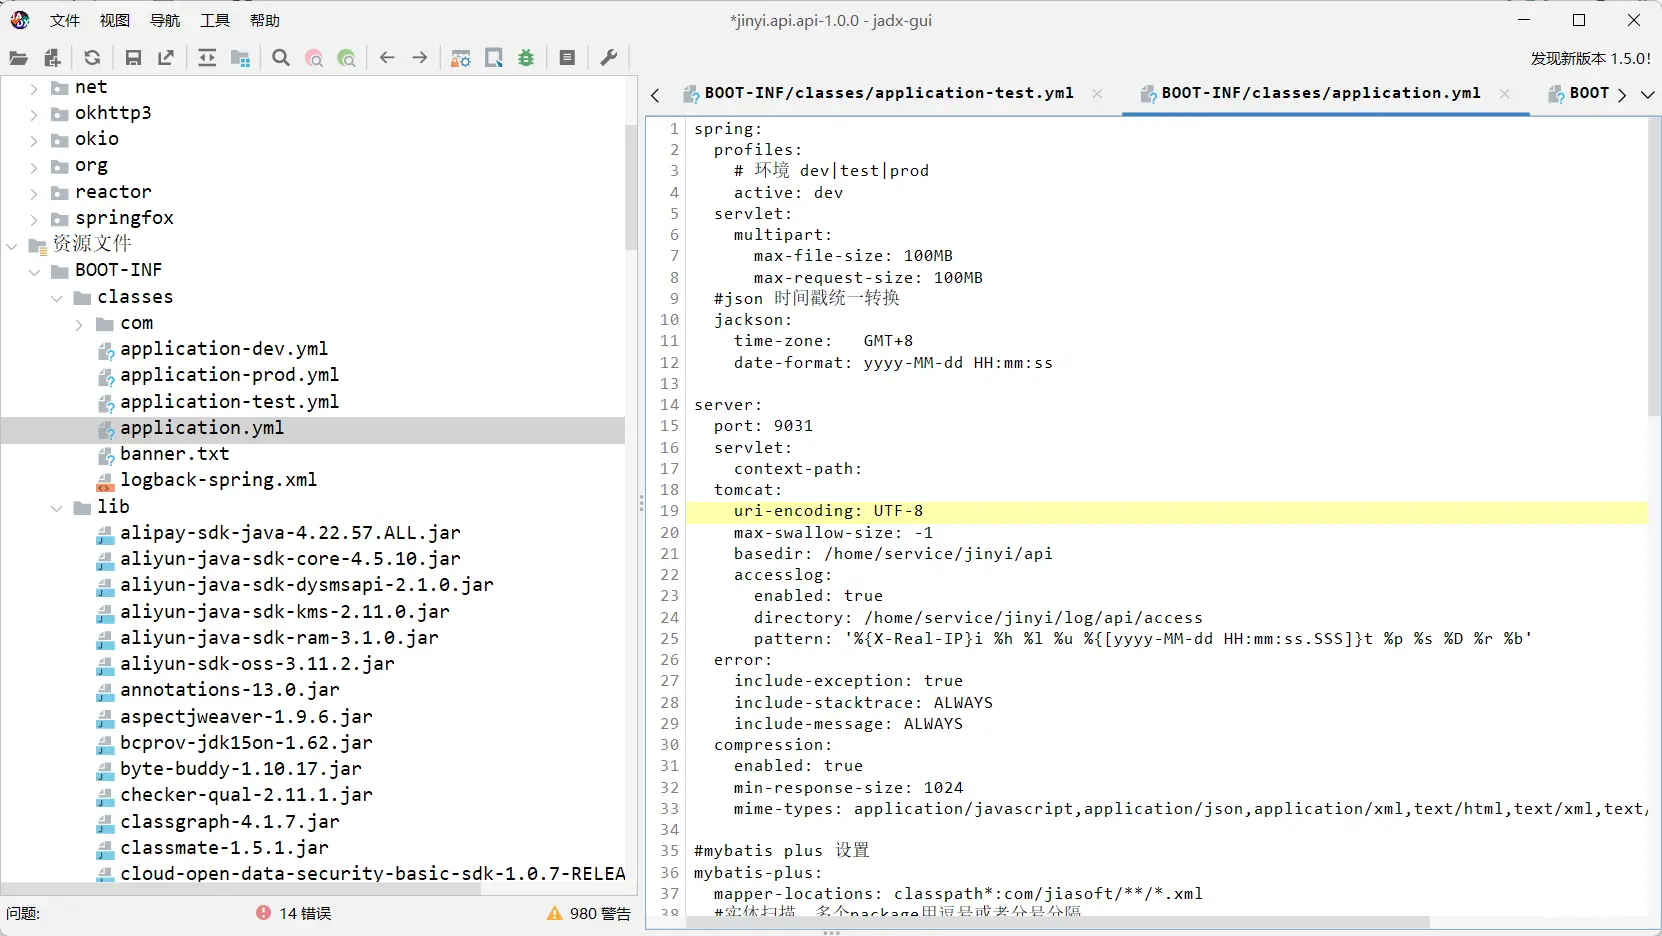Open the 文件 menu

coord(65,20)
